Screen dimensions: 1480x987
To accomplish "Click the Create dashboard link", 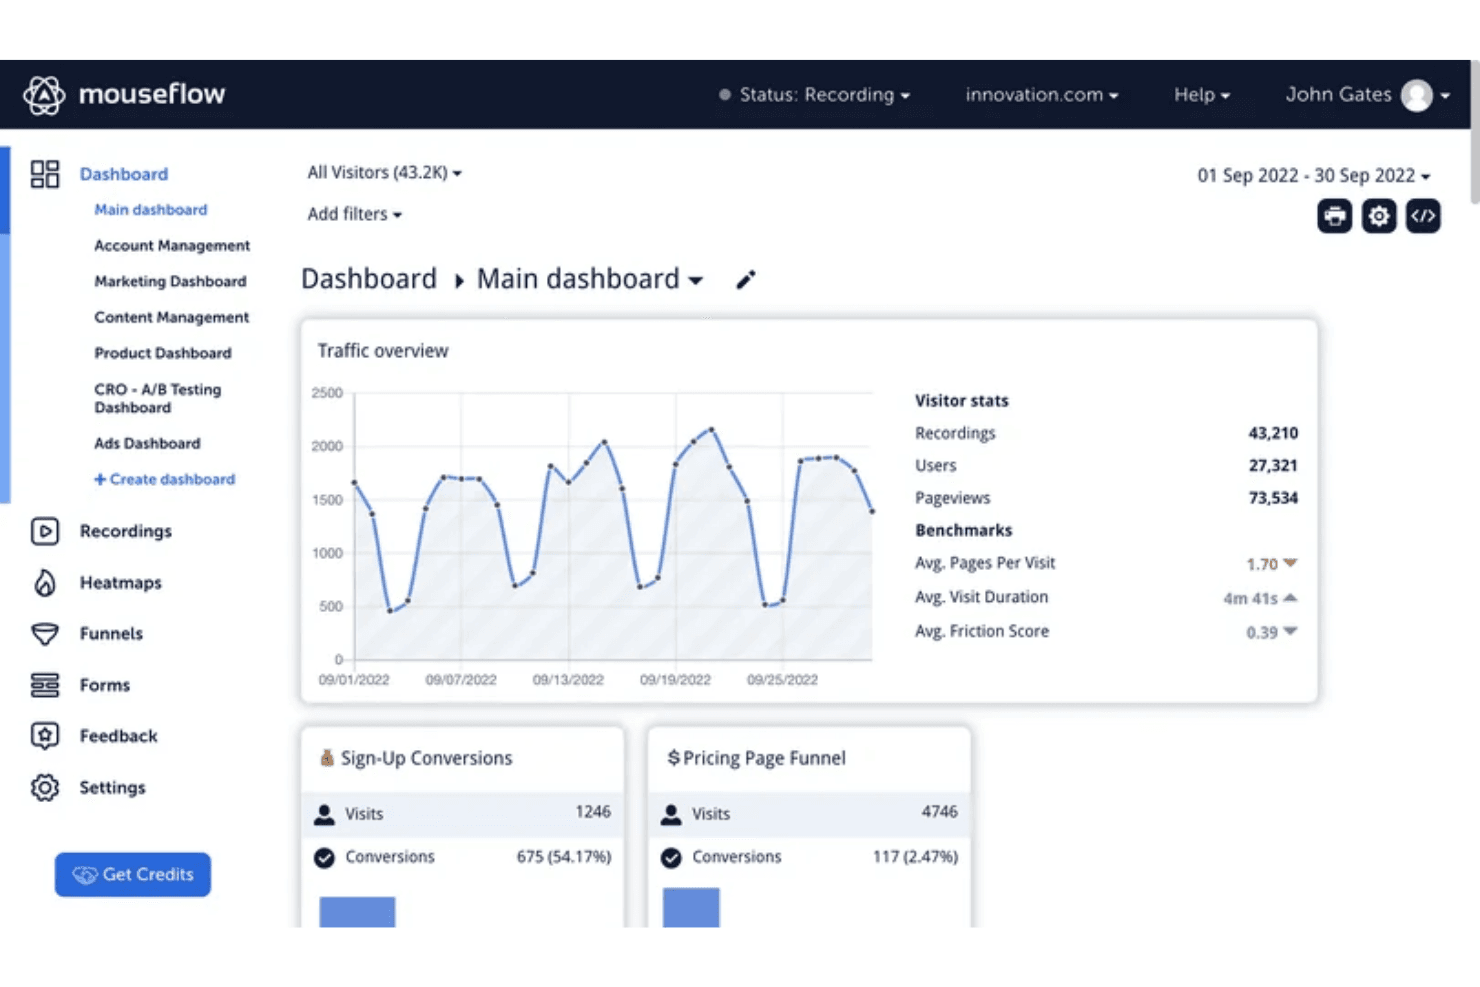I will (x=165, y=480).
